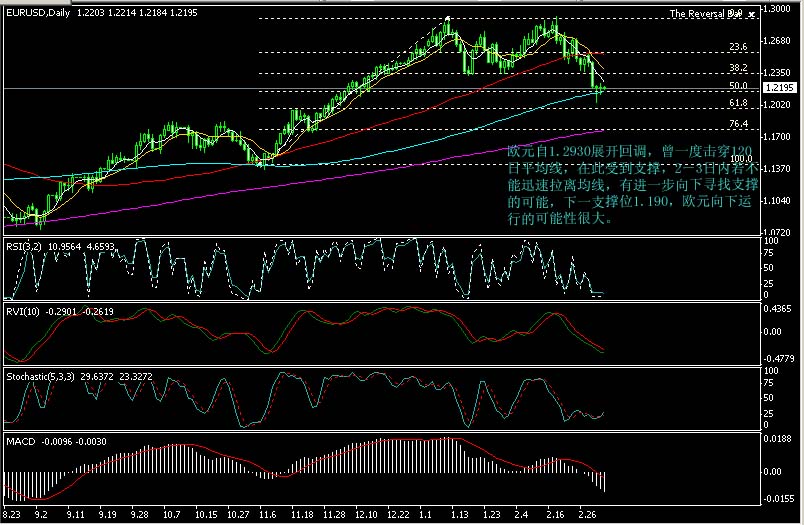Click the 50.0 Fibonacci level label
Image resolution: width=804 pixels, height=525 pixels.
coord(738,86)
